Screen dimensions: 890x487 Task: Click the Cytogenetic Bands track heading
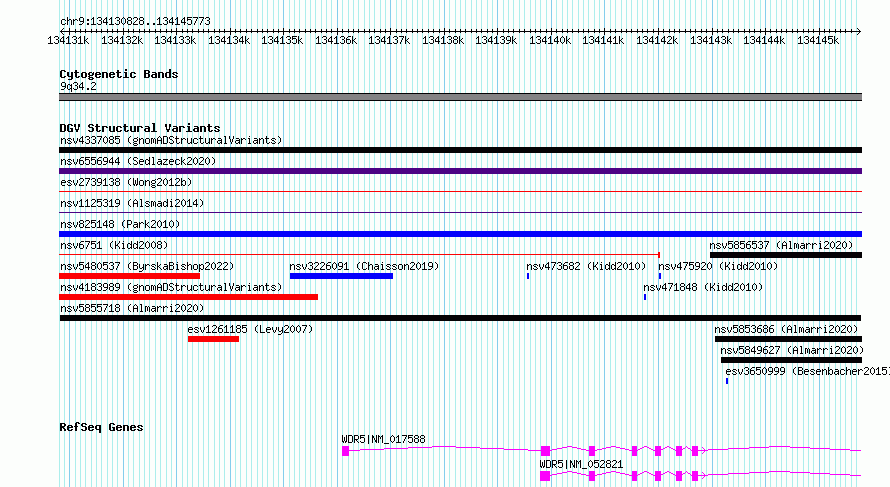(x=119, y=74)
